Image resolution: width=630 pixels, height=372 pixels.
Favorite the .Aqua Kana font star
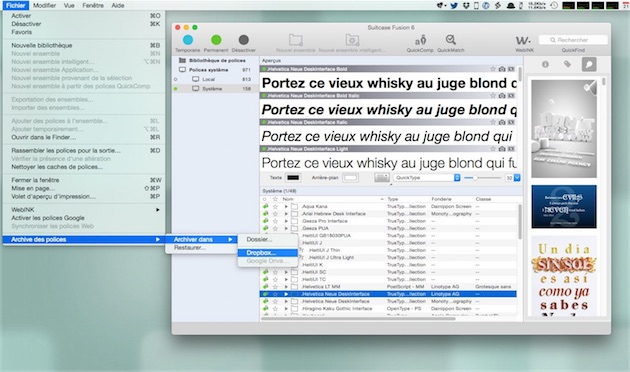tap(275, 206)
